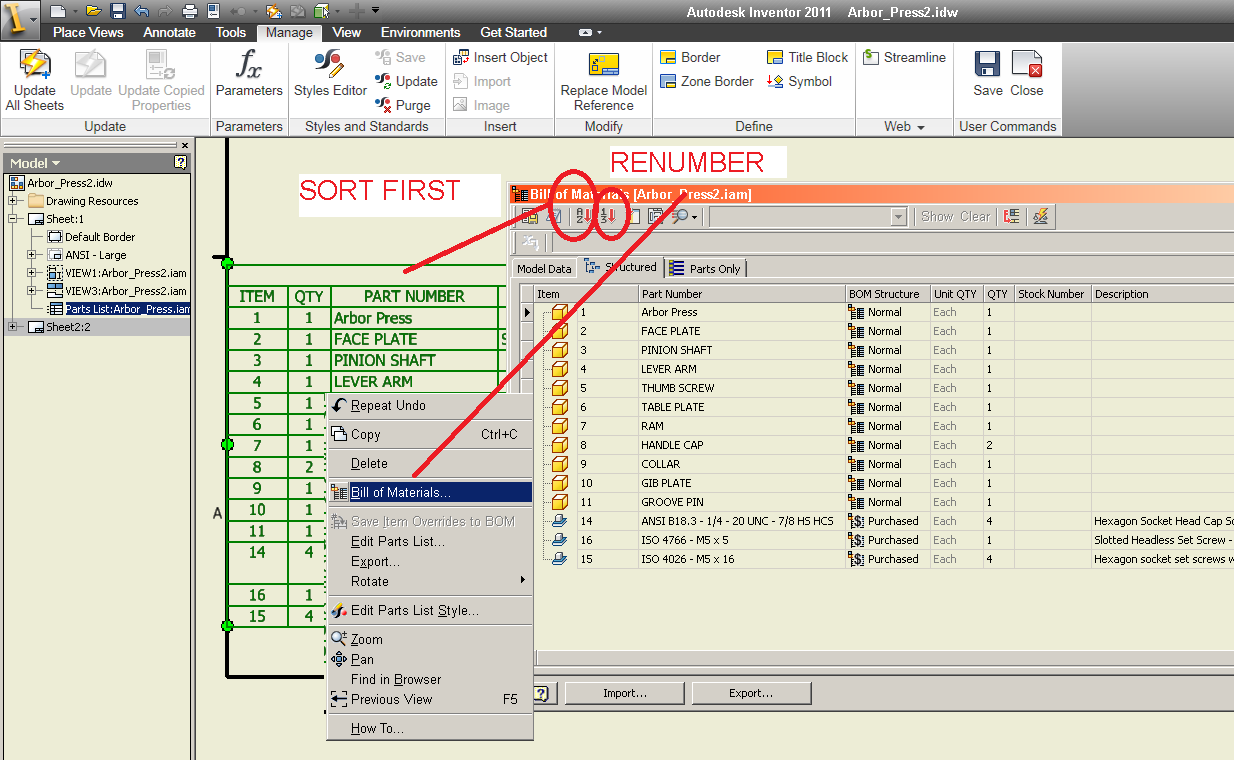
Task: Switch to the View ribbon tab
Action: (347, 32)
